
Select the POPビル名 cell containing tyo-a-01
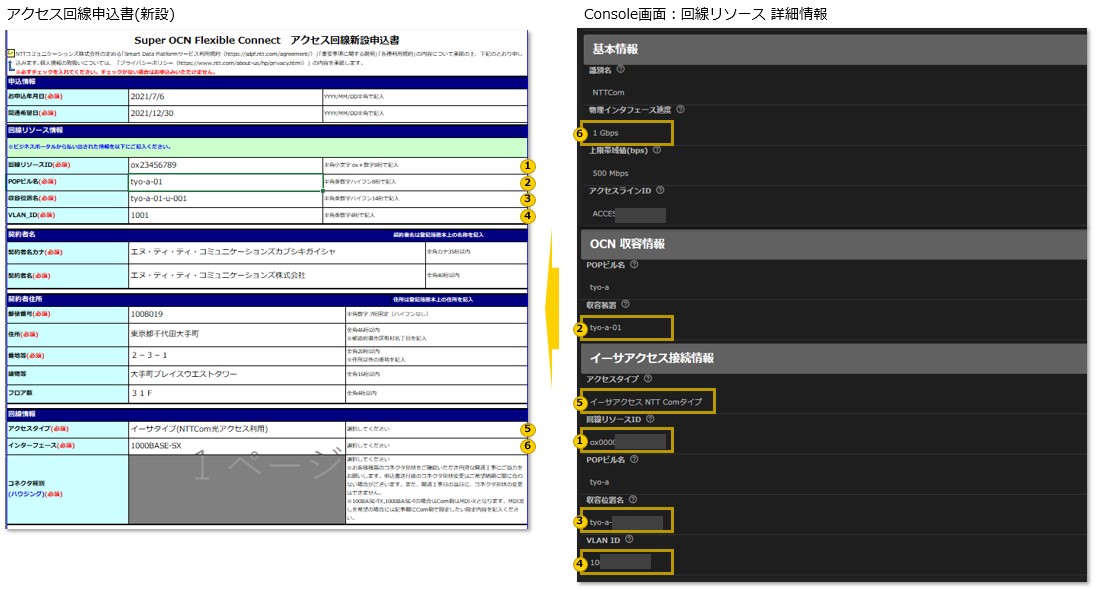[x=224, y=182]
